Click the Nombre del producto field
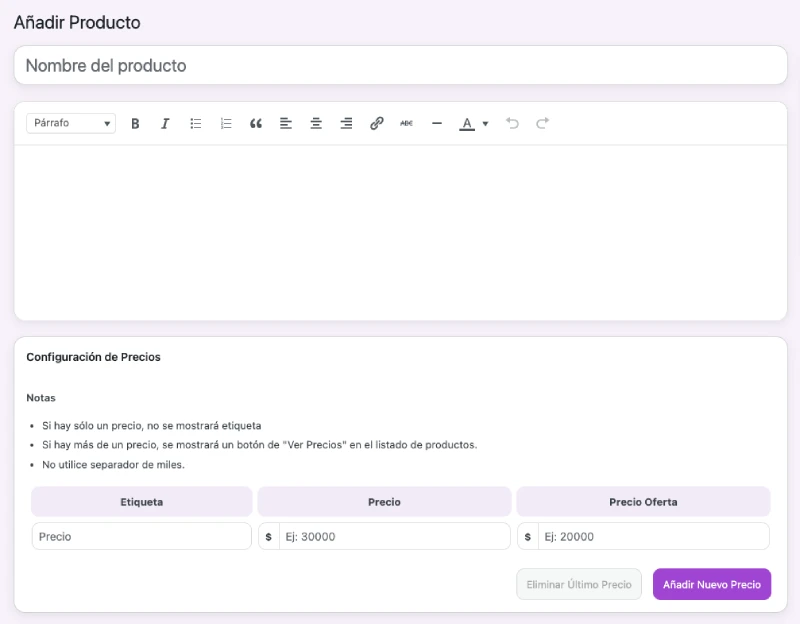The height and width of the screenshot is (624, 800). 400,65
